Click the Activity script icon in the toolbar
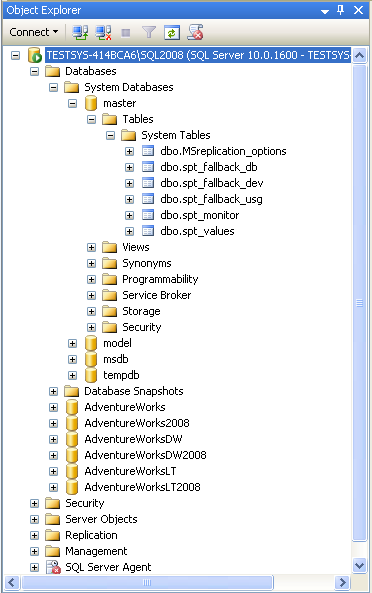The height and width of the screenshot is (593, 372). click(x=195, y=32)
